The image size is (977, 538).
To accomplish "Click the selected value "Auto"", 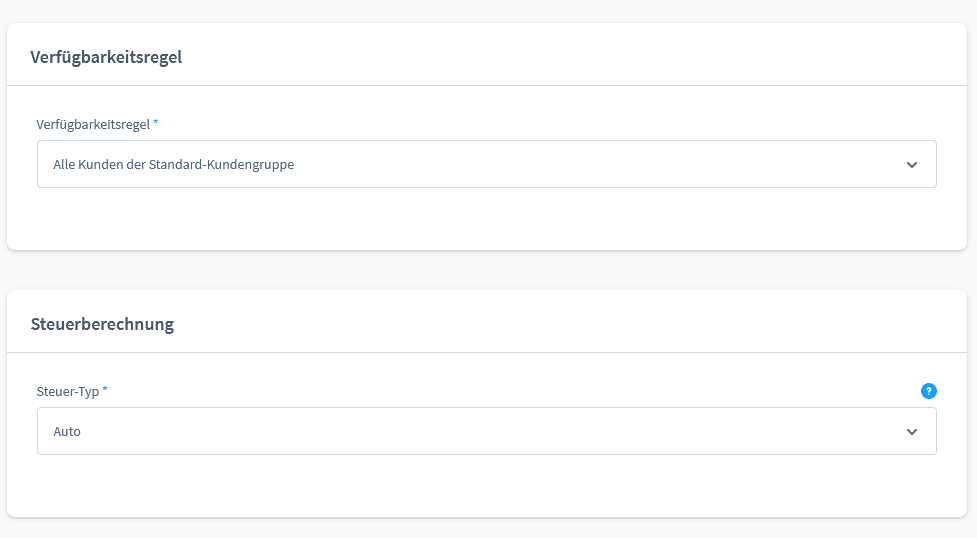I will click(67, 432).
